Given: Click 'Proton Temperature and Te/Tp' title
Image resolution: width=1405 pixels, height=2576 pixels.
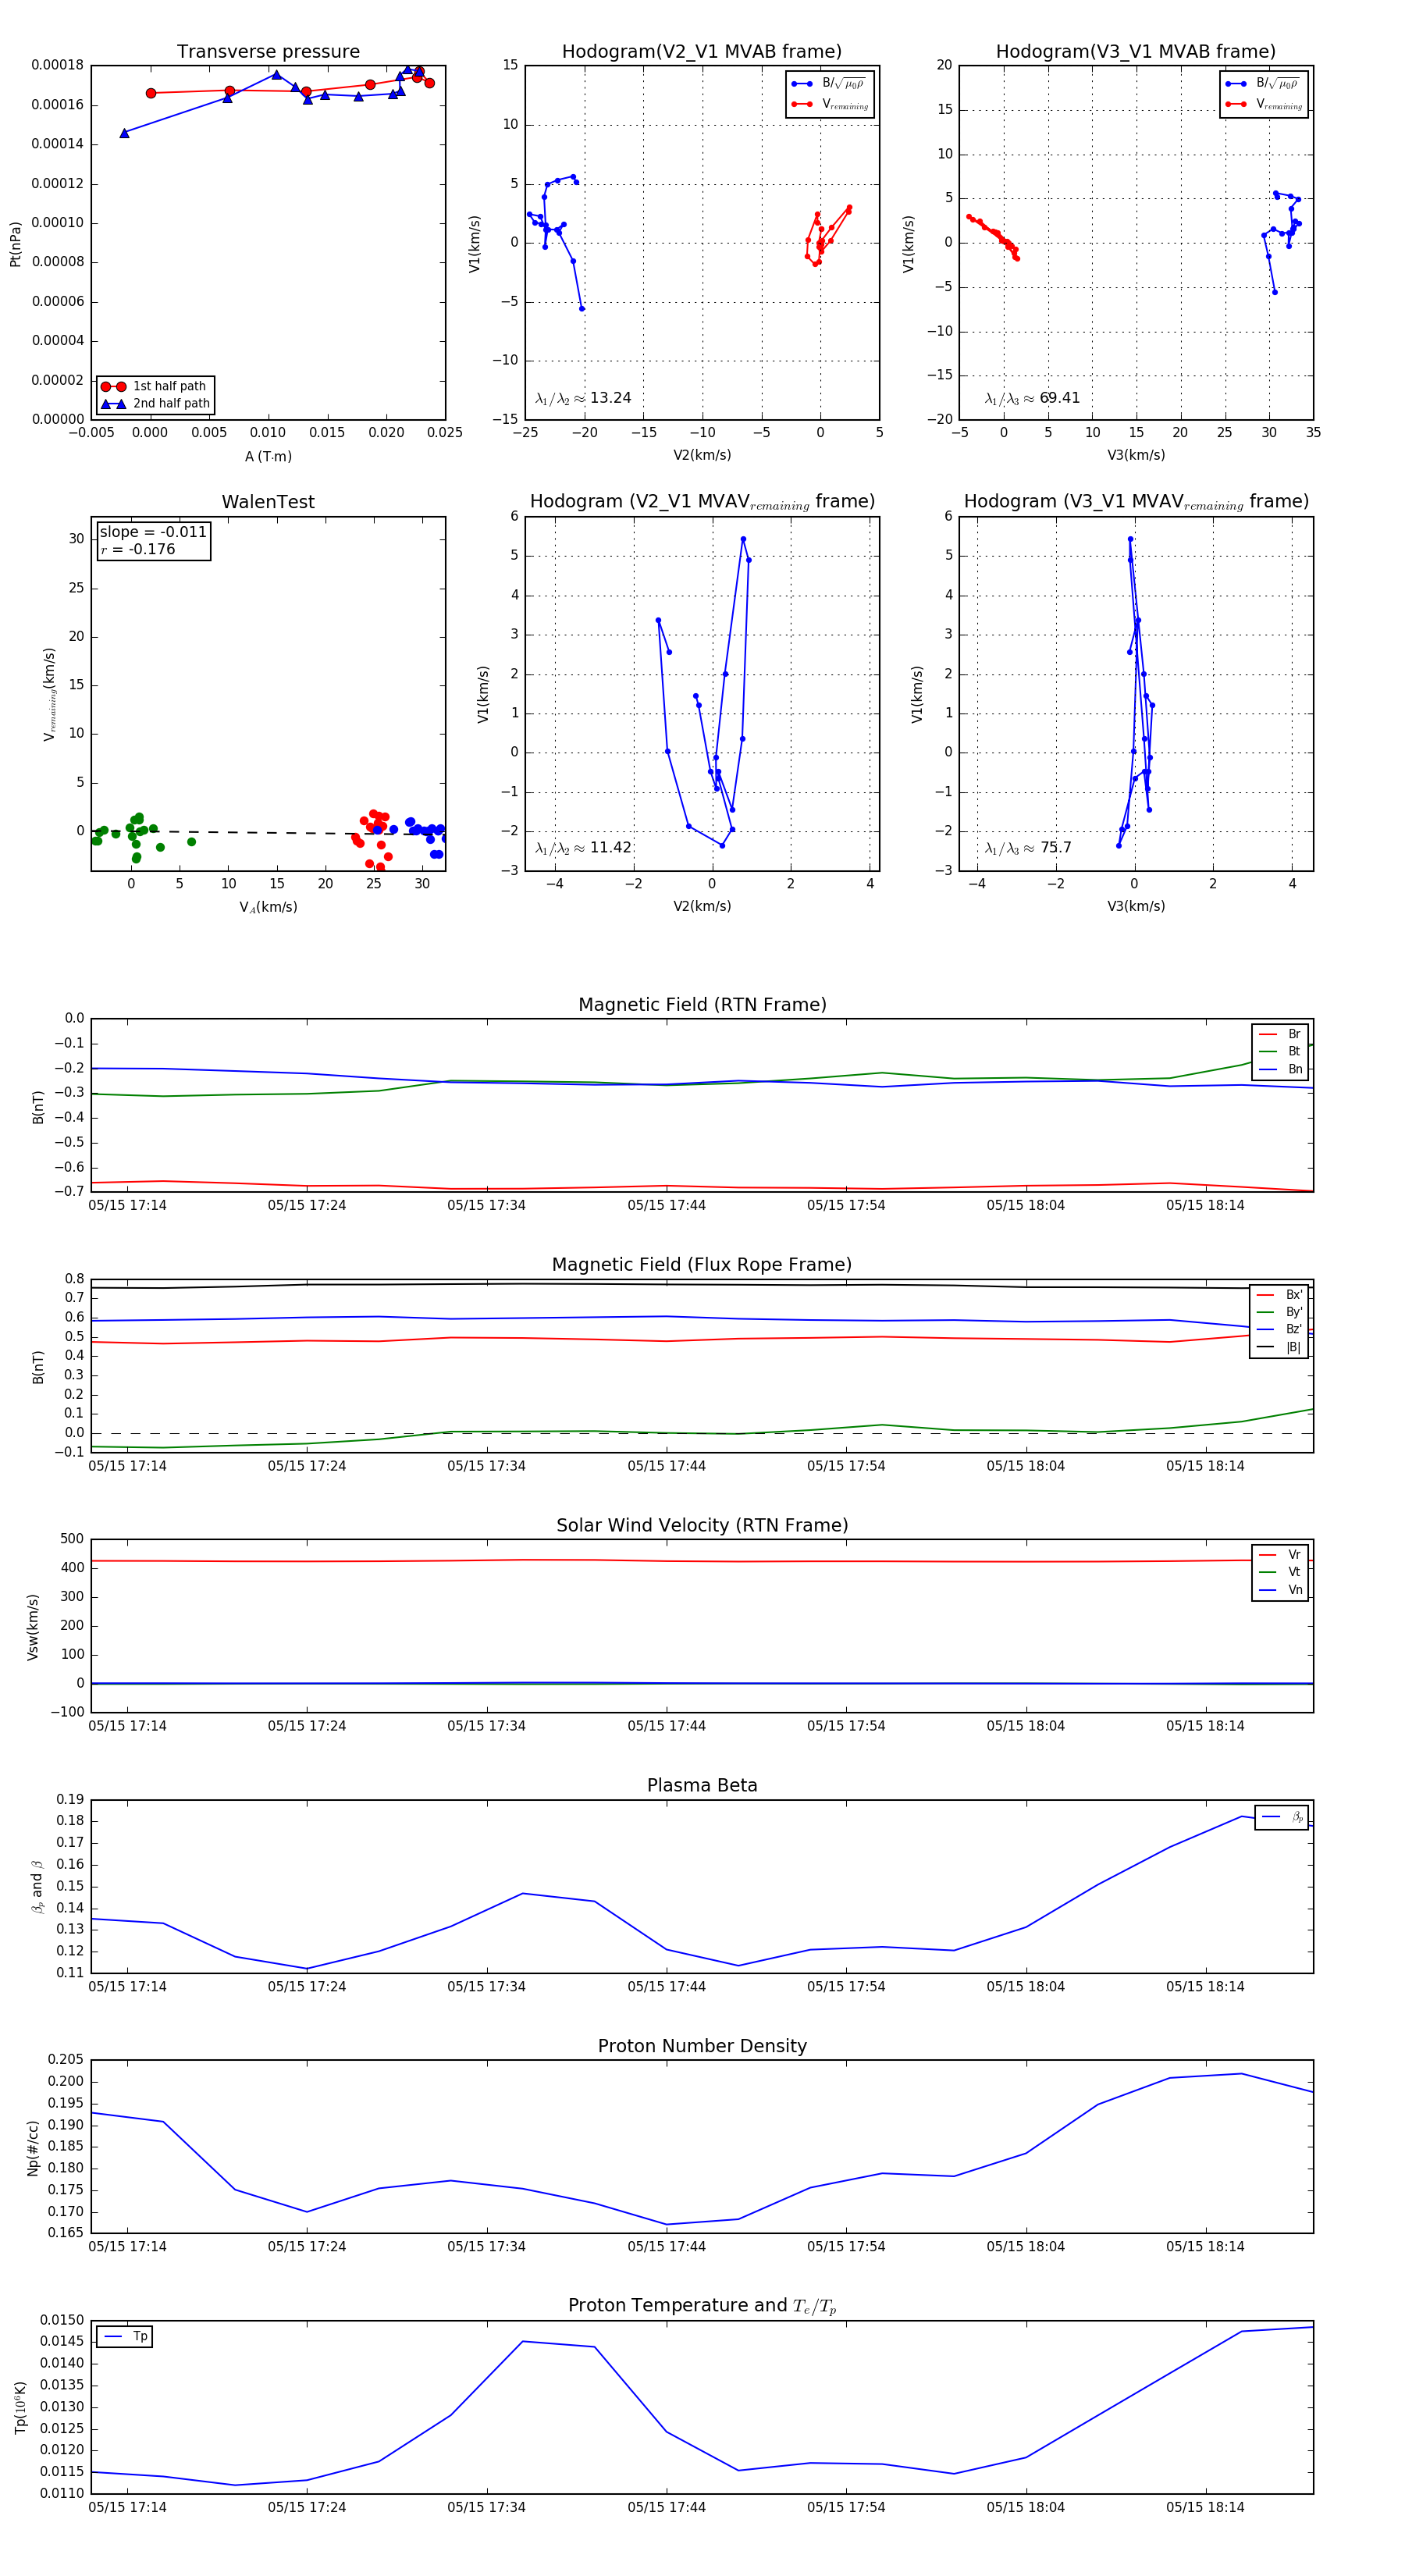Looking at the screenshot, I should (702, 2306).
